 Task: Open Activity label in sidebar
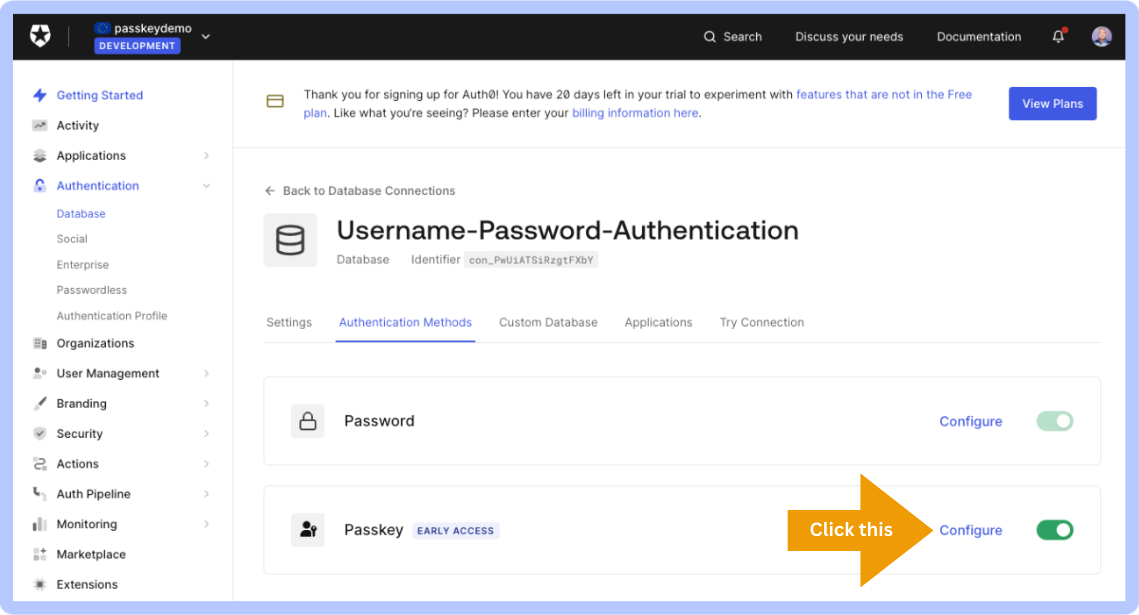78,126
